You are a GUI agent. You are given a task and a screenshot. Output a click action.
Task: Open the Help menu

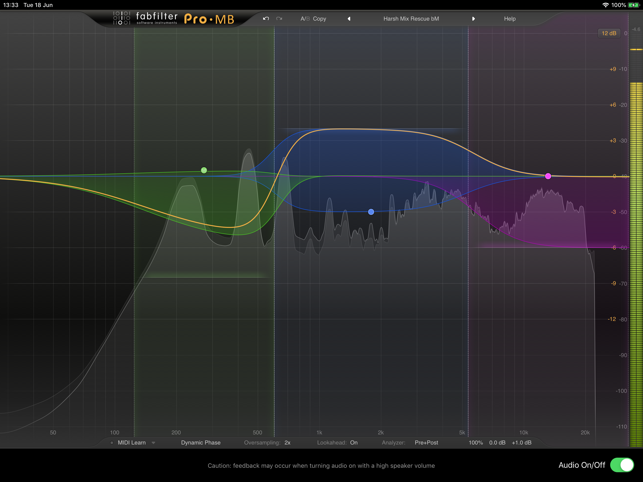click(510, 19)
